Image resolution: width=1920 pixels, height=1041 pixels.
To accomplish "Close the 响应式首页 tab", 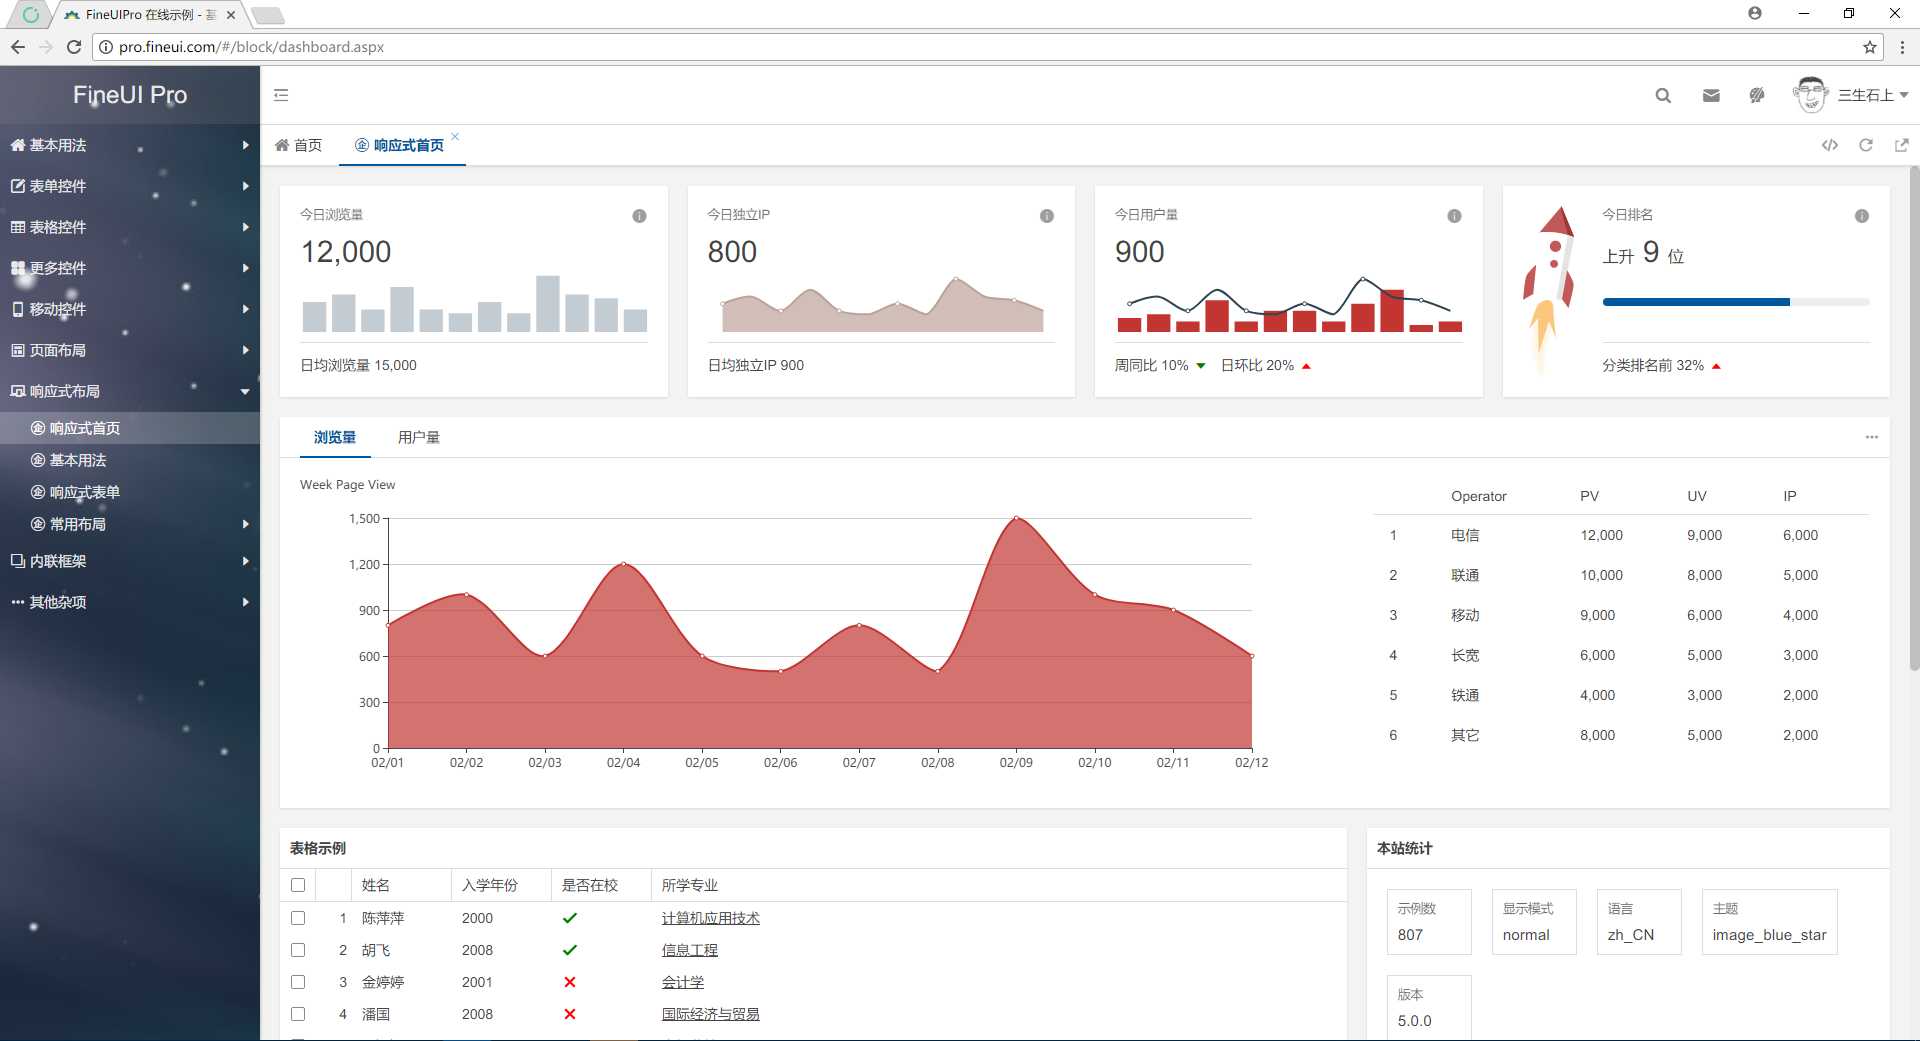I will [x=455, y=136].
